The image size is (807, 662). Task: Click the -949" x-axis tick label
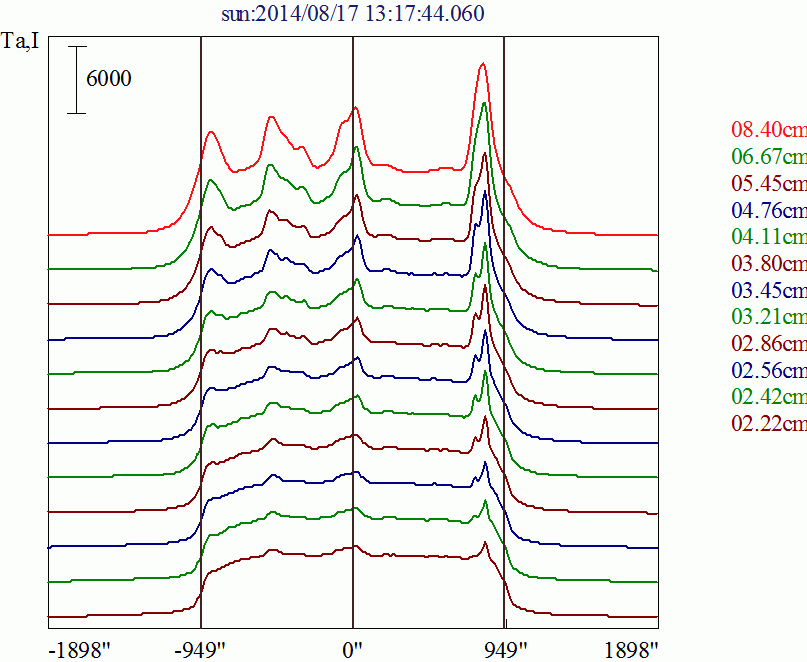[x=200, y=648]
